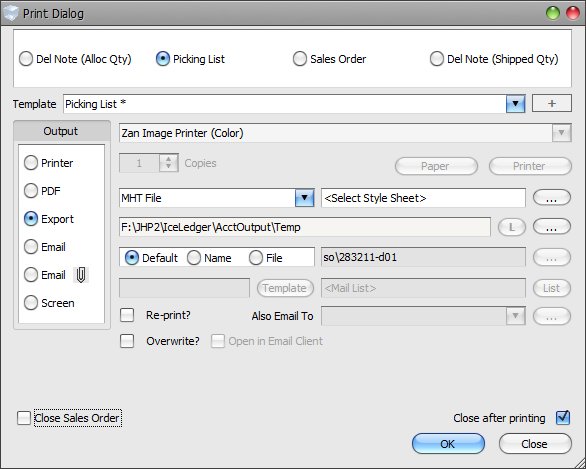
Task: Tick the Close Sales Order checkbox
Action: (x=24, y=418)
